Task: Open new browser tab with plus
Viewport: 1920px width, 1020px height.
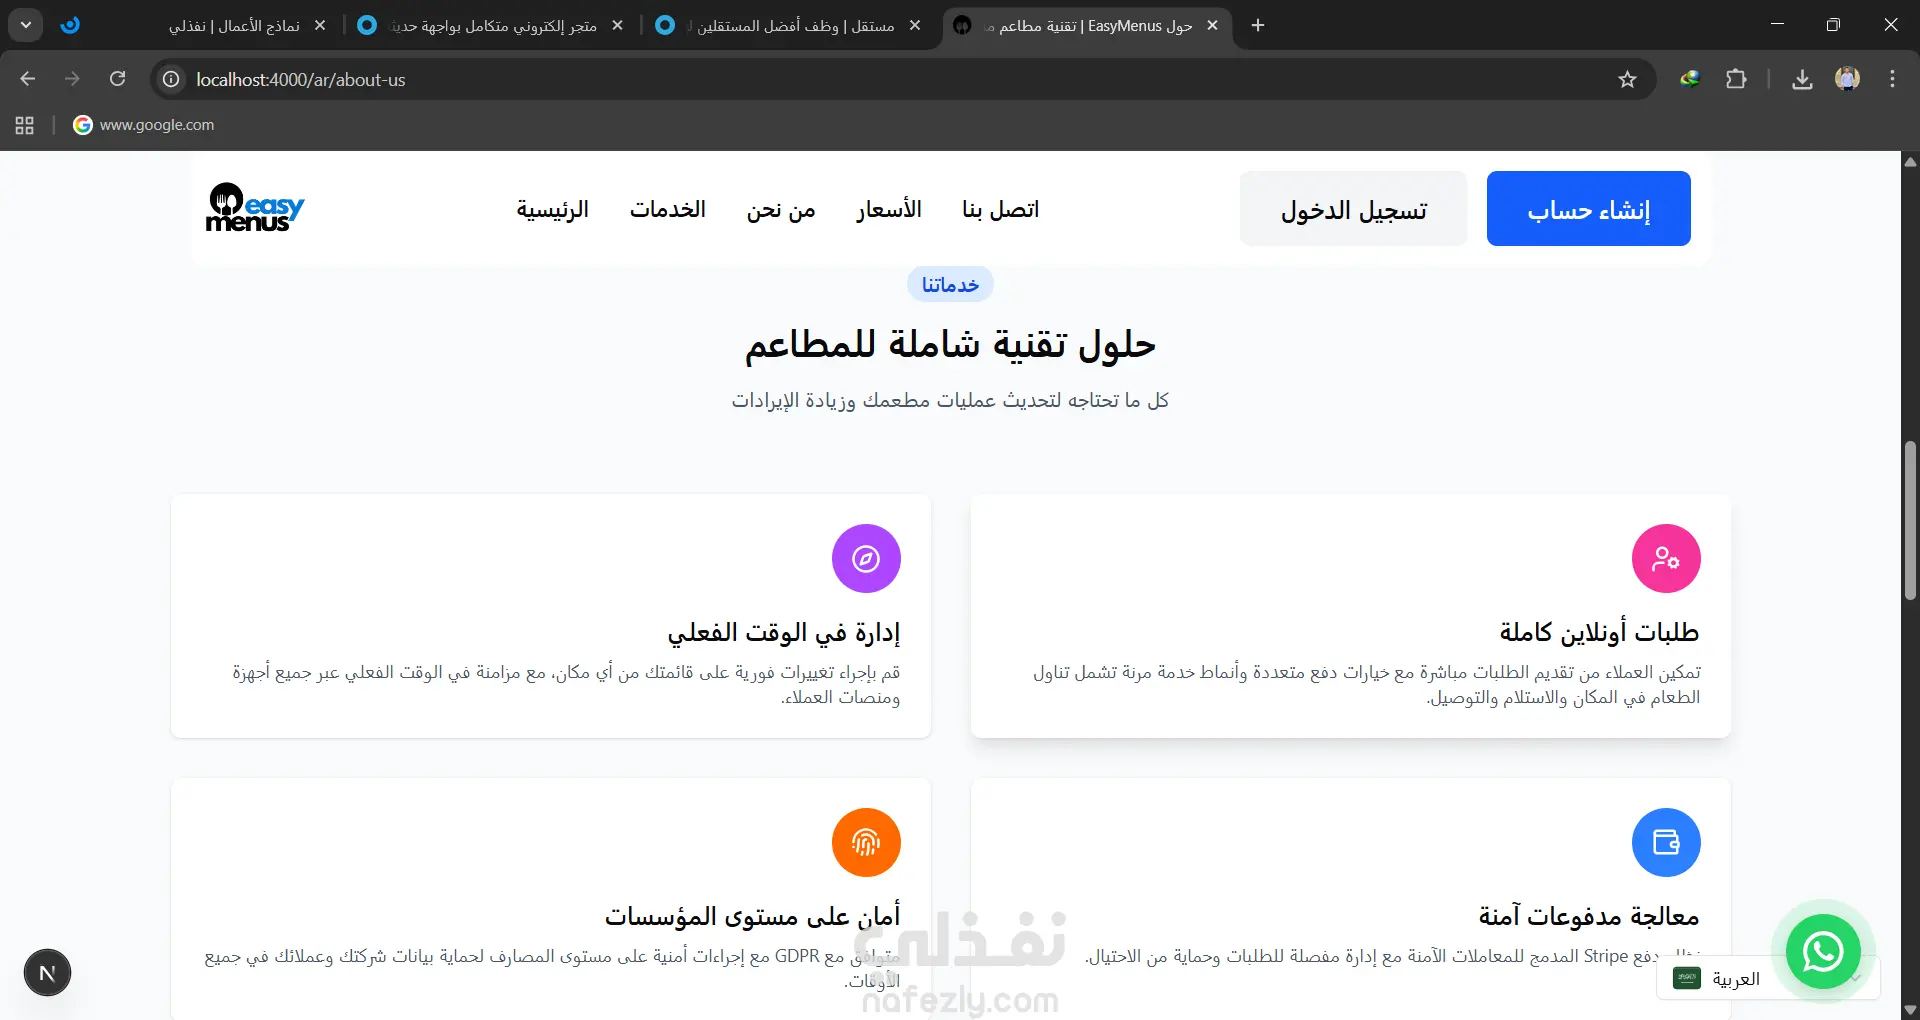Action: tap(1258, 25)
